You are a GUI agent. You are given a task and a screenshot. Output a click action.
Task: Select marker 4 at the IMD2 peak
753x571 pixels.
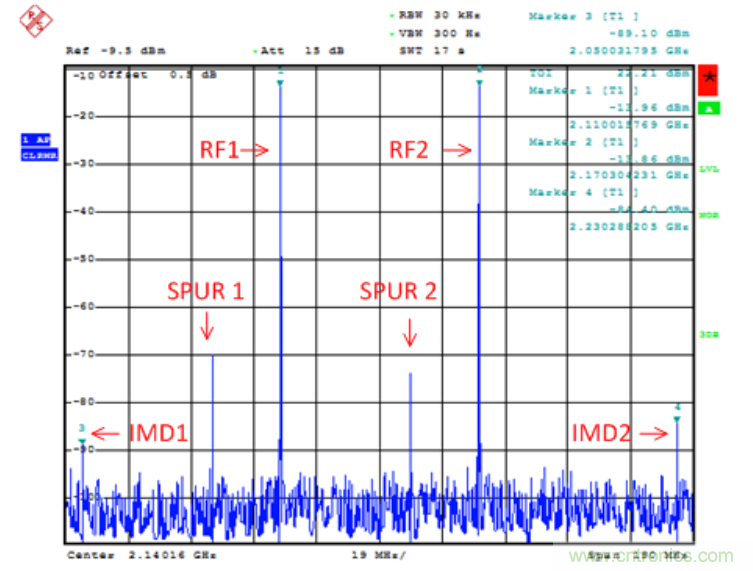[677, 418]
